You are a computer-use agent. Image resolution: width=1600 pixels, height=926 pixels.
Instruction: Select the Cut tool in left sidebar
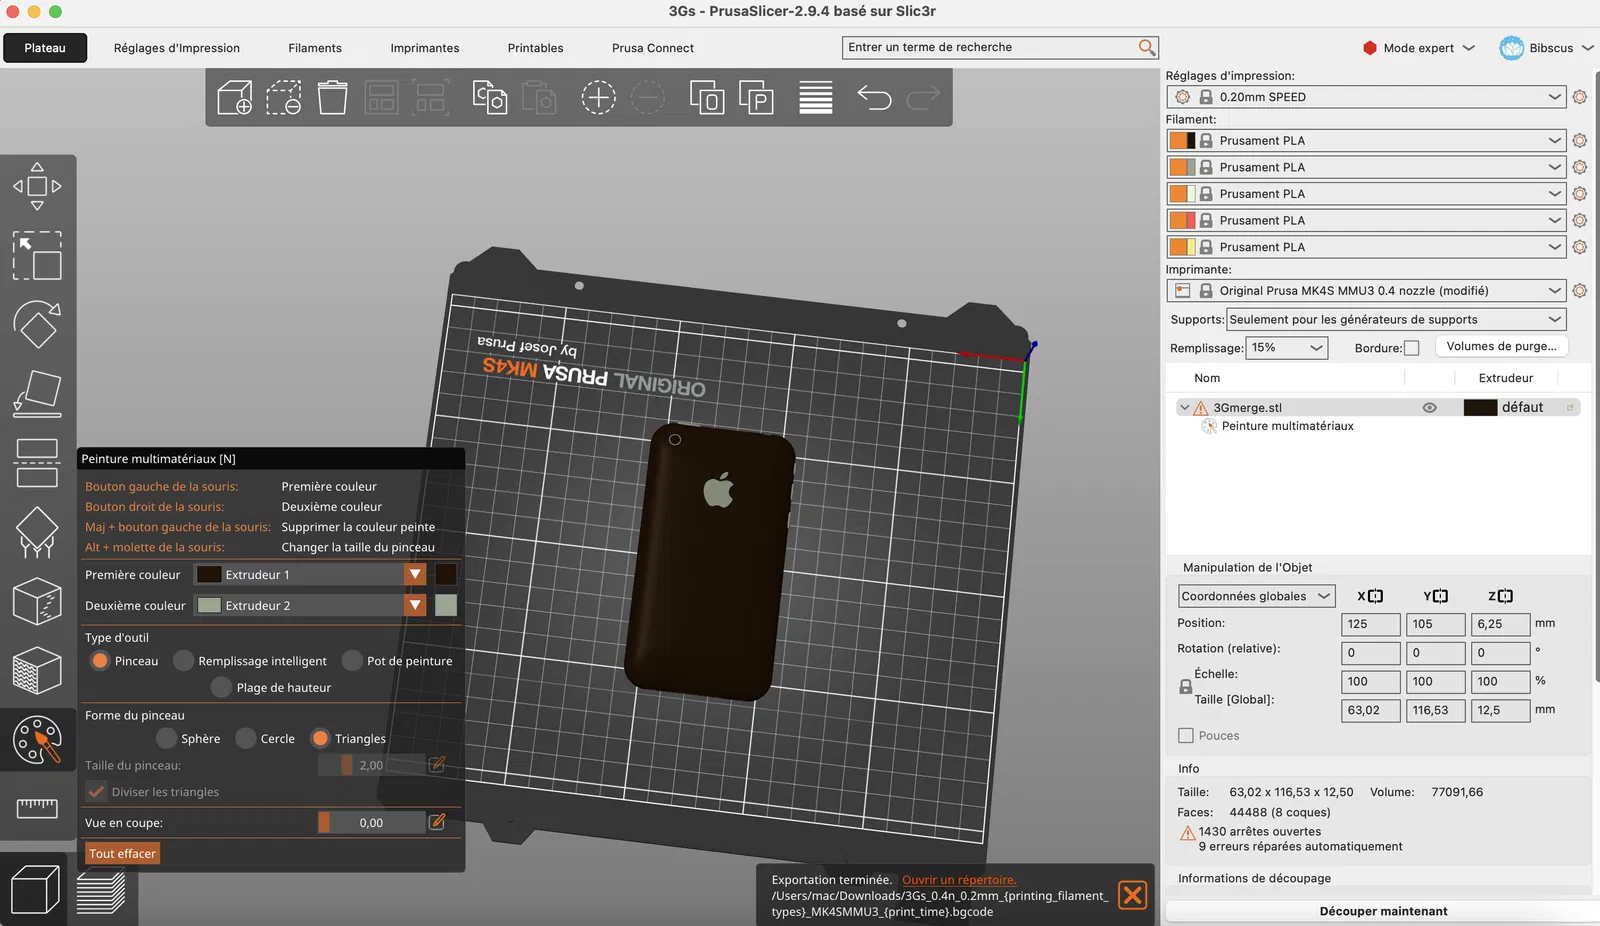[37, 463]
